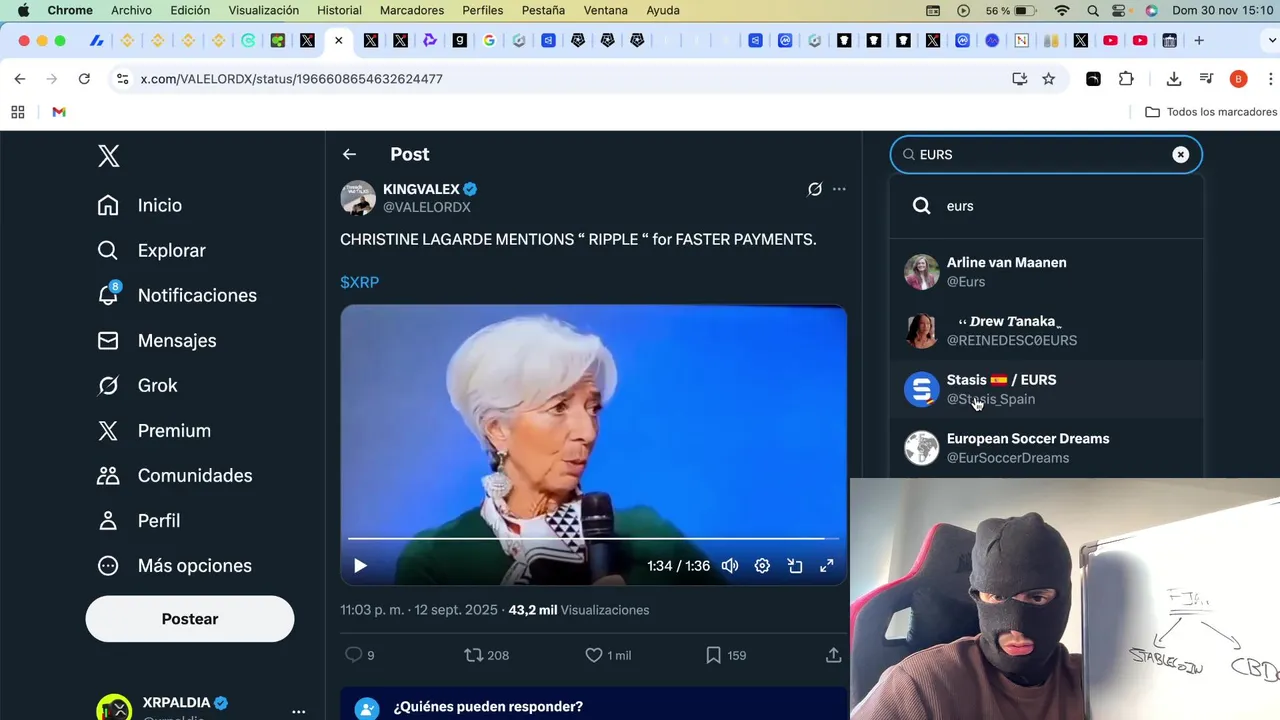
Task: Click the address bar URL
Action: (291, 79)
